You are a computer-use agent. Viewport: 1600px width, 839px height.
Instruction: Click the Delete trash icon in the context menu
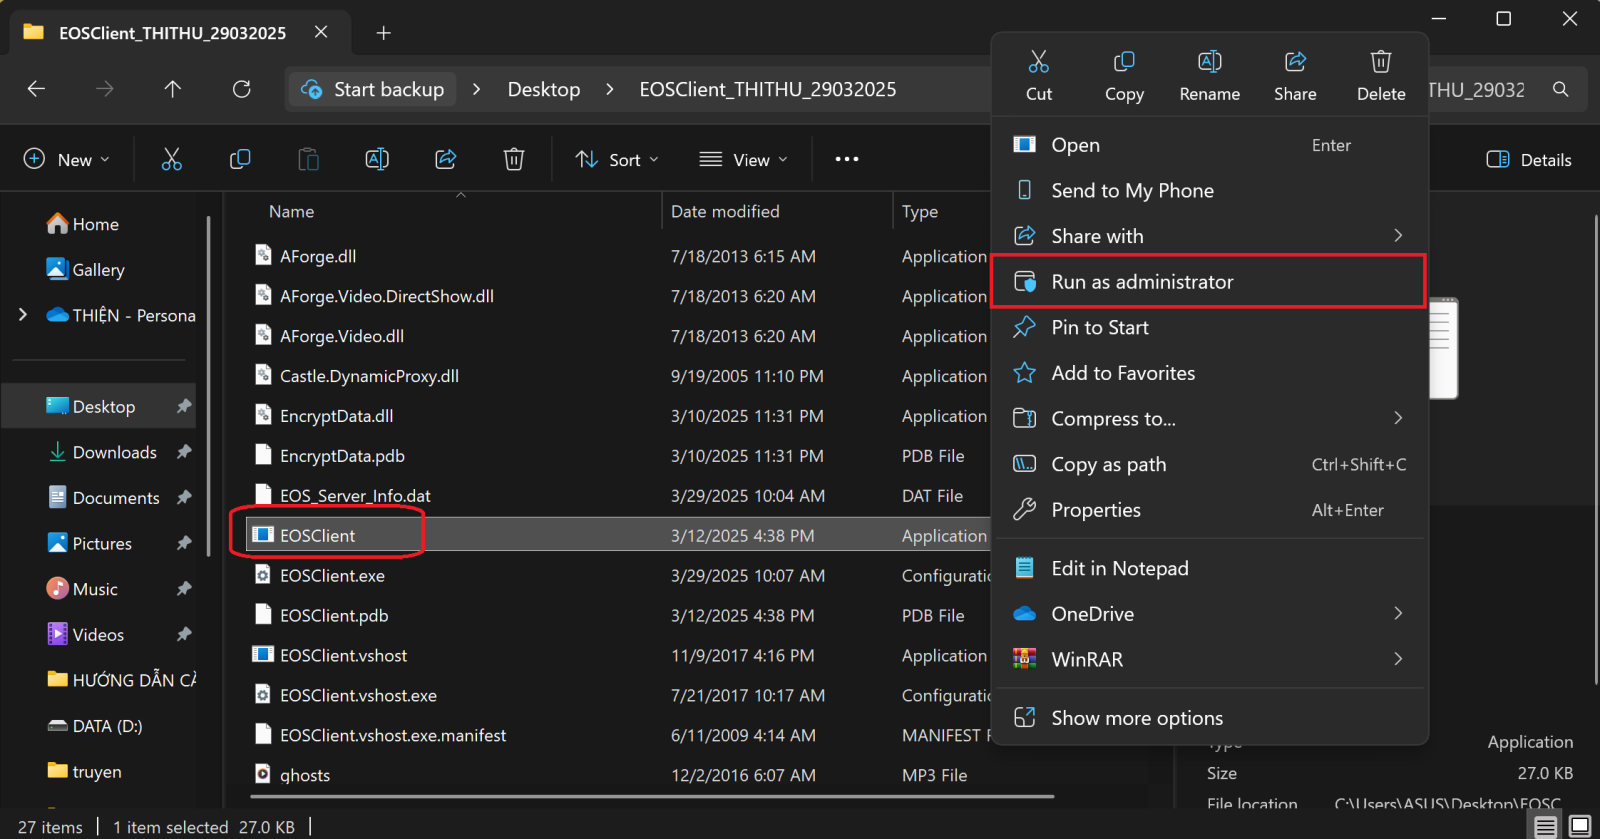pos(1381,62)
